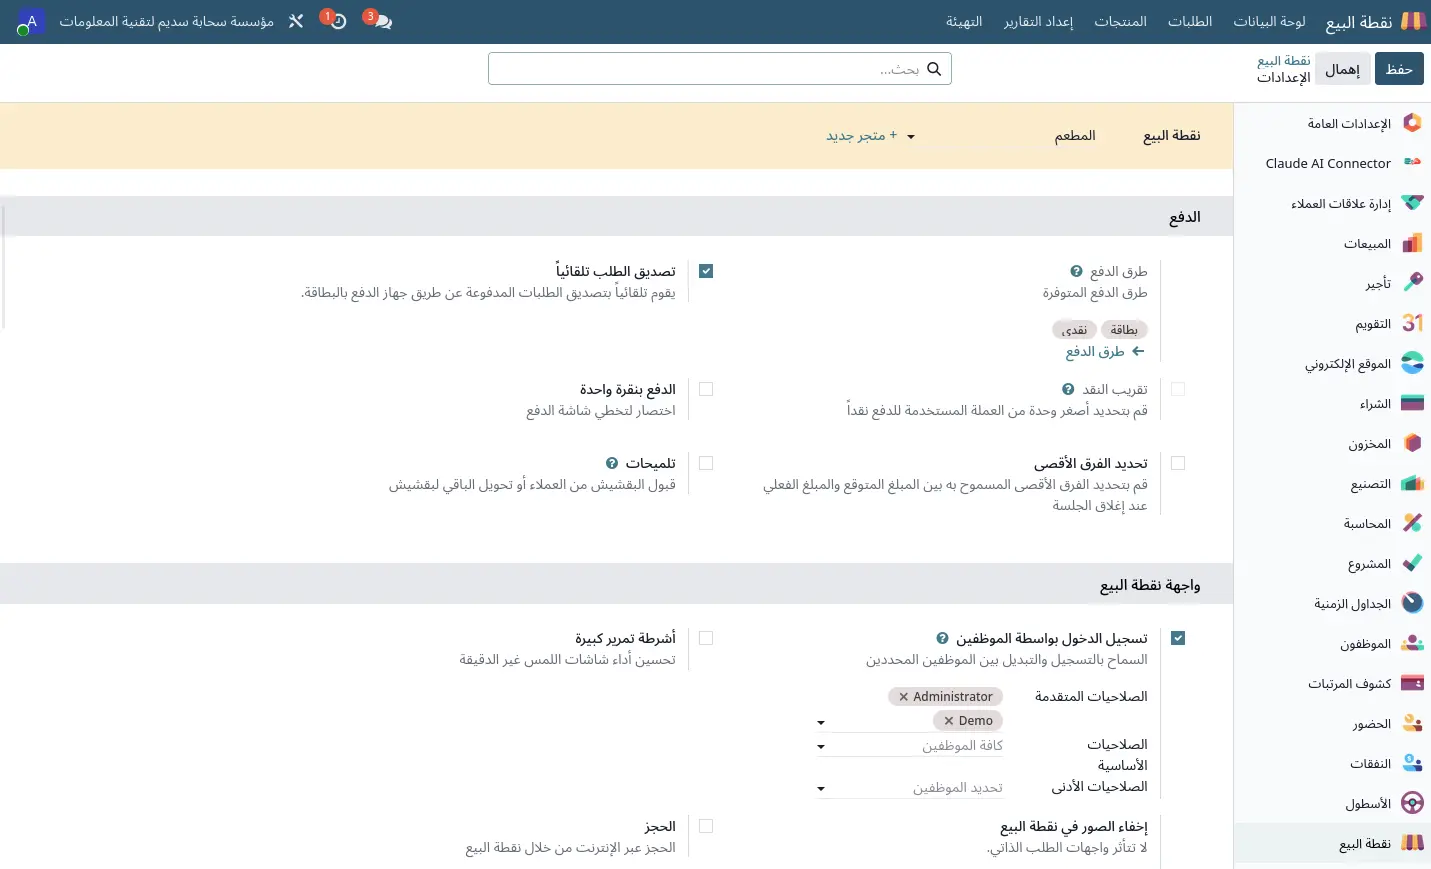Open the تحديد الموظفين dropdown
The width and height of the screenshot is (1431, 869).
[910, 788]
